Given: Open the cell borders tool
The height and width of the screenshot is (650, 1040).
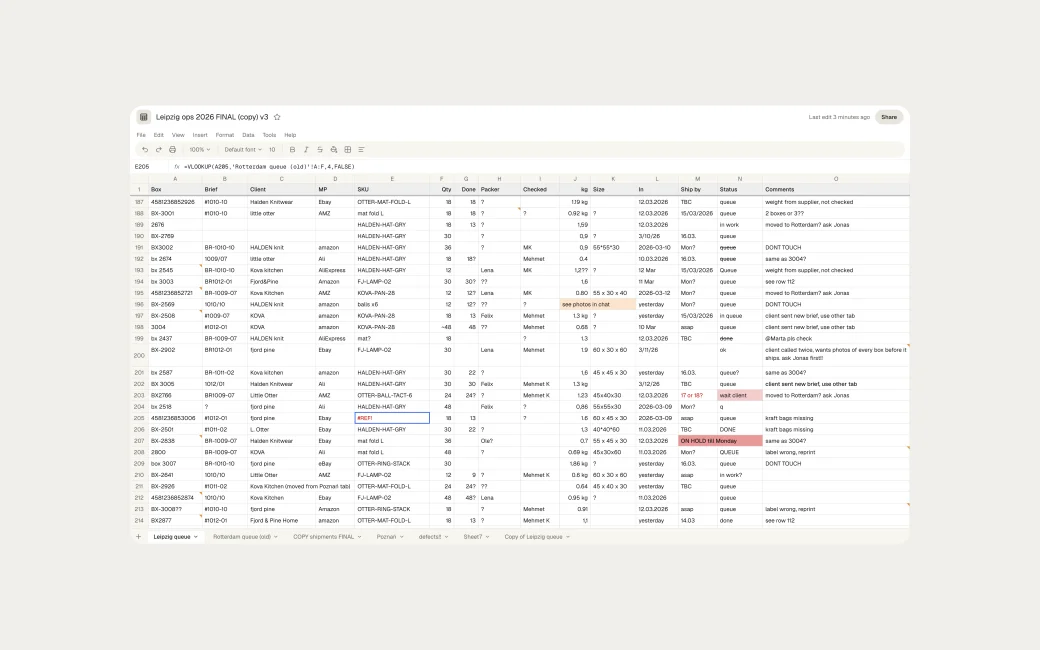Looking at the screenshot, I should coord(348,150).
